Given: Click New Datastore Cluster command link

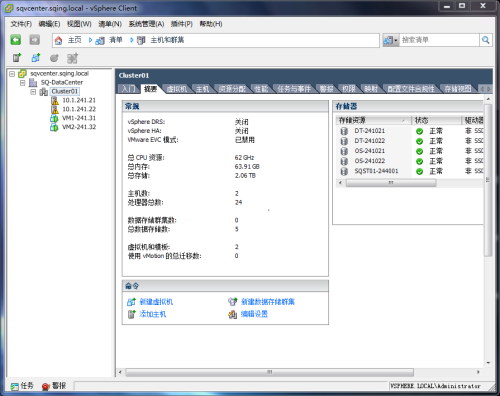Looking at the screenshot, I should (x=268, y=302).
